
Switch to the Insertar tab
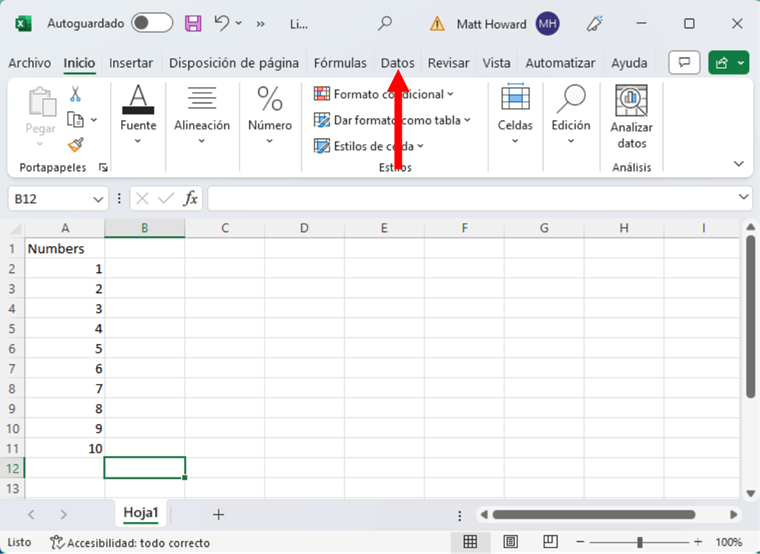click(131, 63)
